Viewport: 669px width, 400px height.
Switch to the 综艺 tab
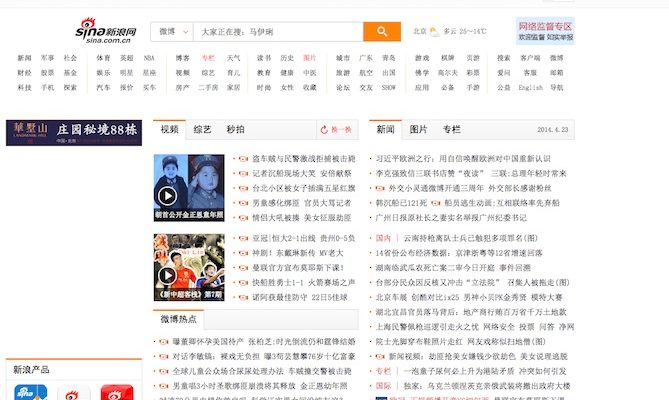[x=202, y=130]
